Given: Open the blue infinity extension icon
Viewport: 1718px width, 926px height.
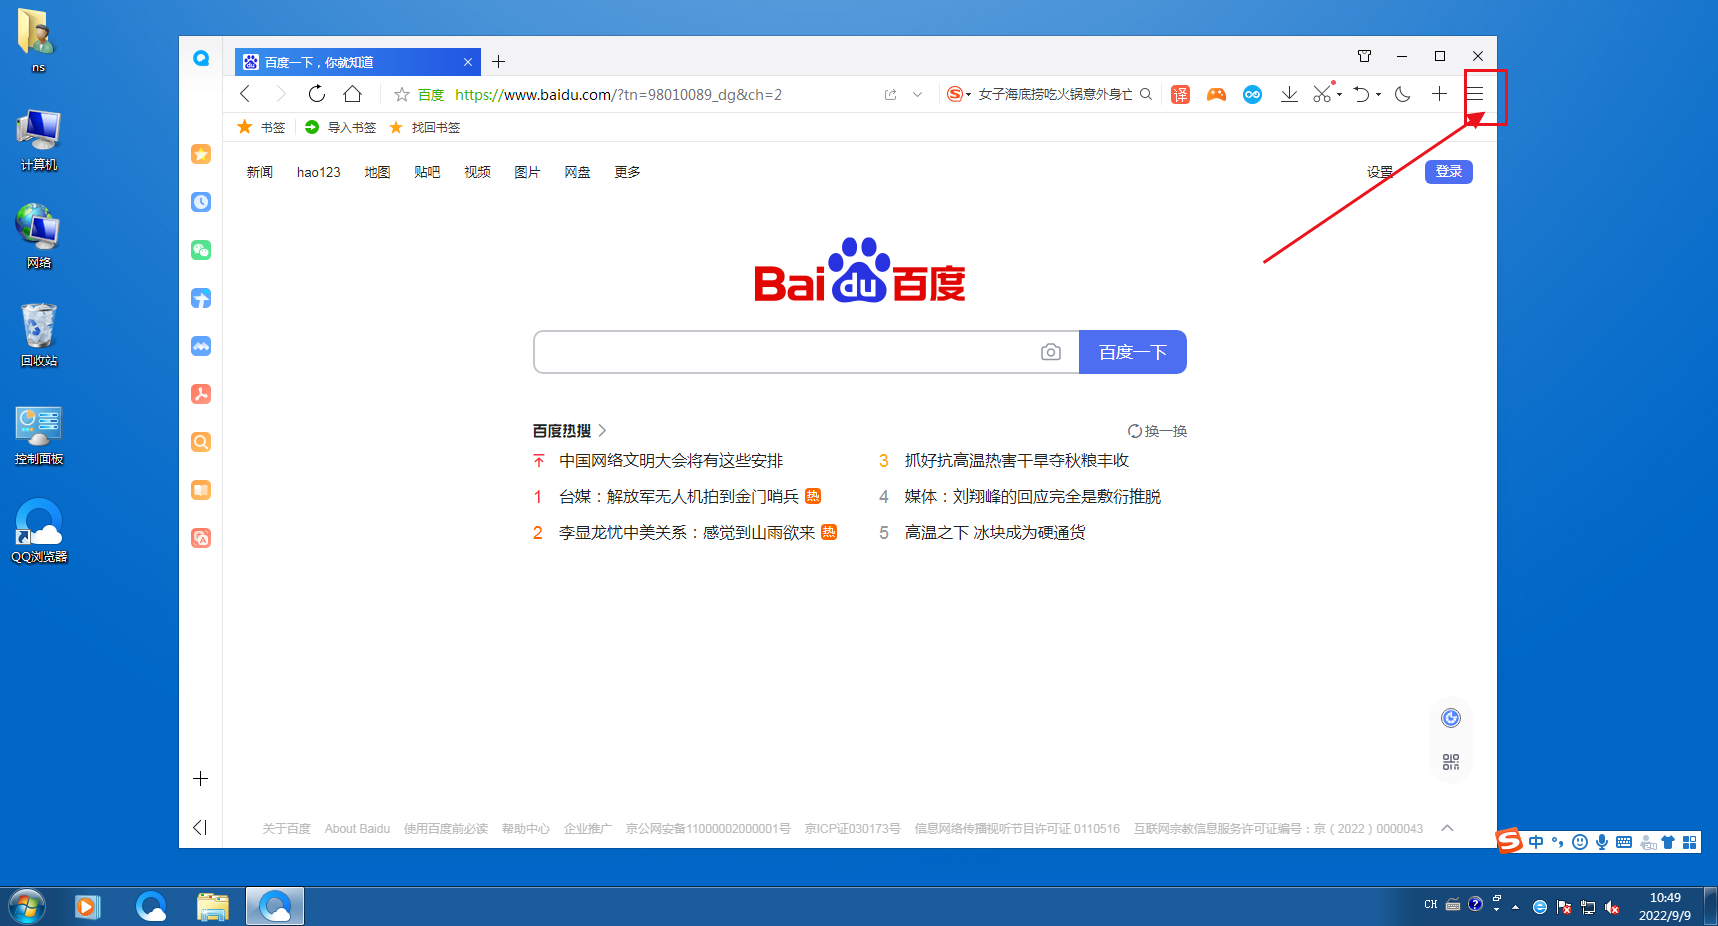Looking at the screenshot, I should (x=1252, y=94).
